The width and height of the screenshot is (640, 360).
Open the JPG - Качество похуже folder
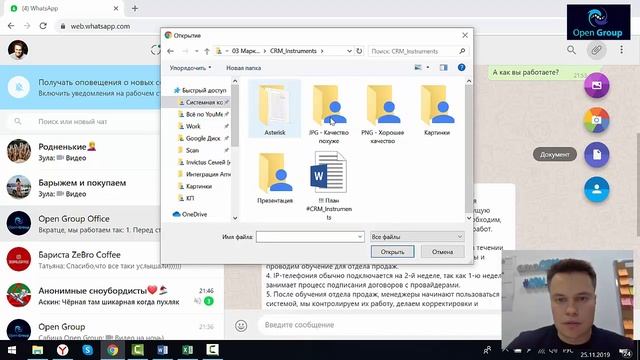click(329, 113)
